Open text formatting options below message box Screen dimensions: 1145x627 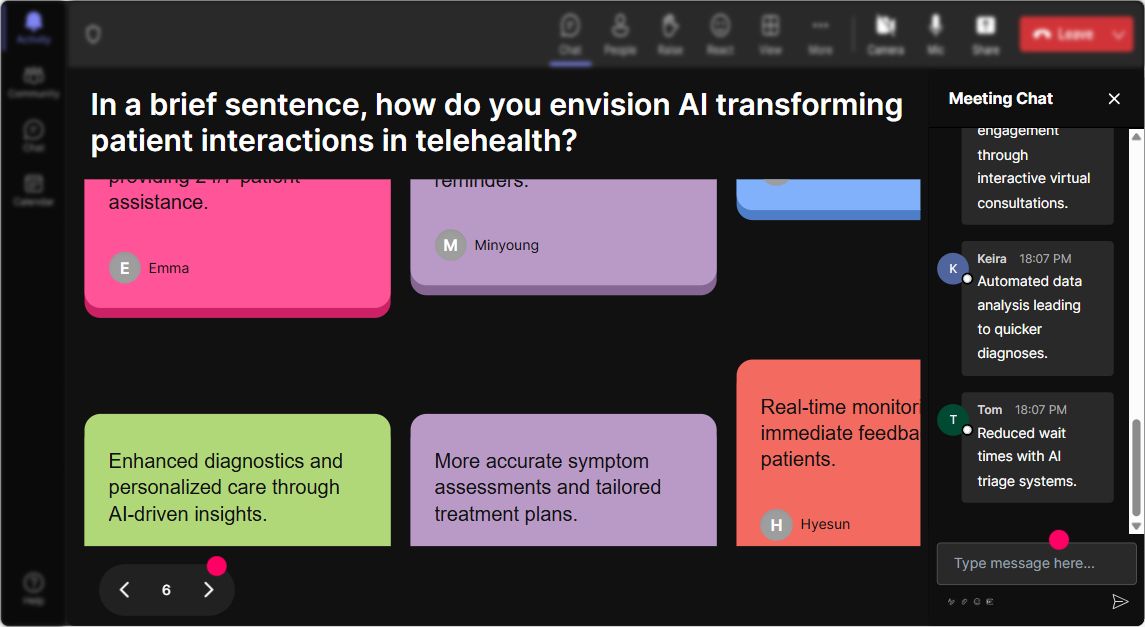951,602
